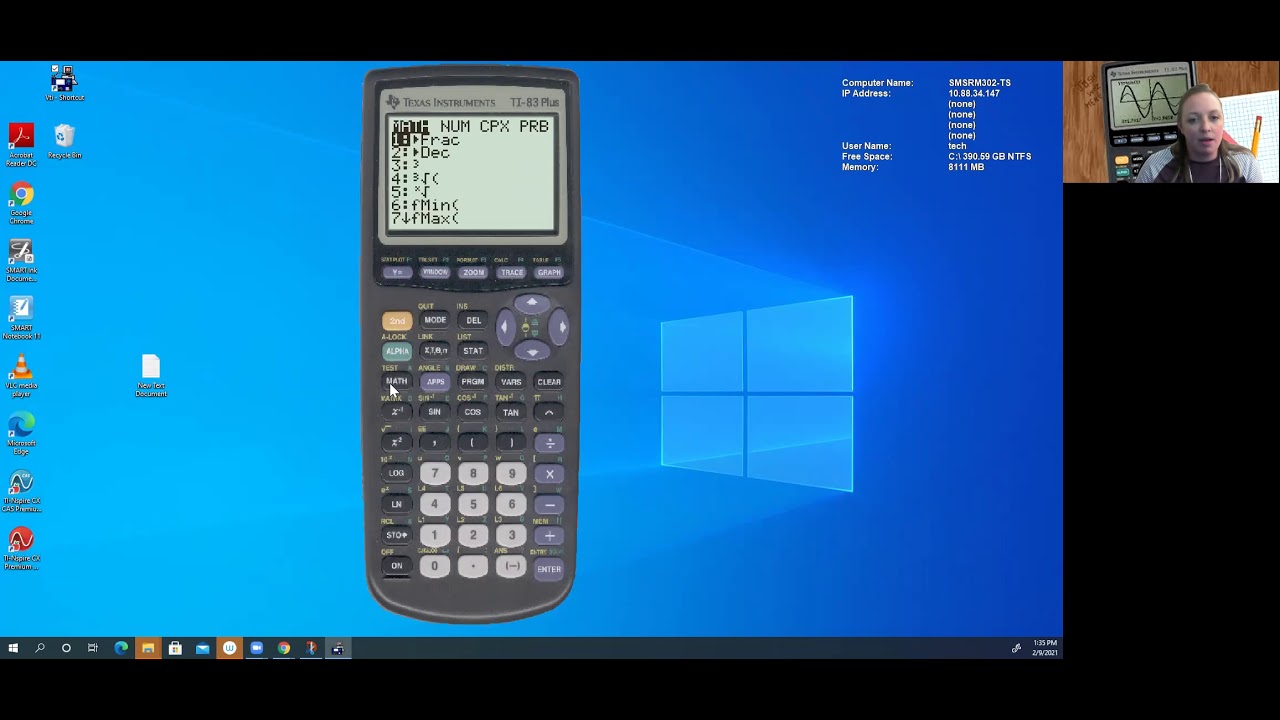Open Microsoft Store from the taskbar
This screenshot has height=720, width=1280.
175,648
